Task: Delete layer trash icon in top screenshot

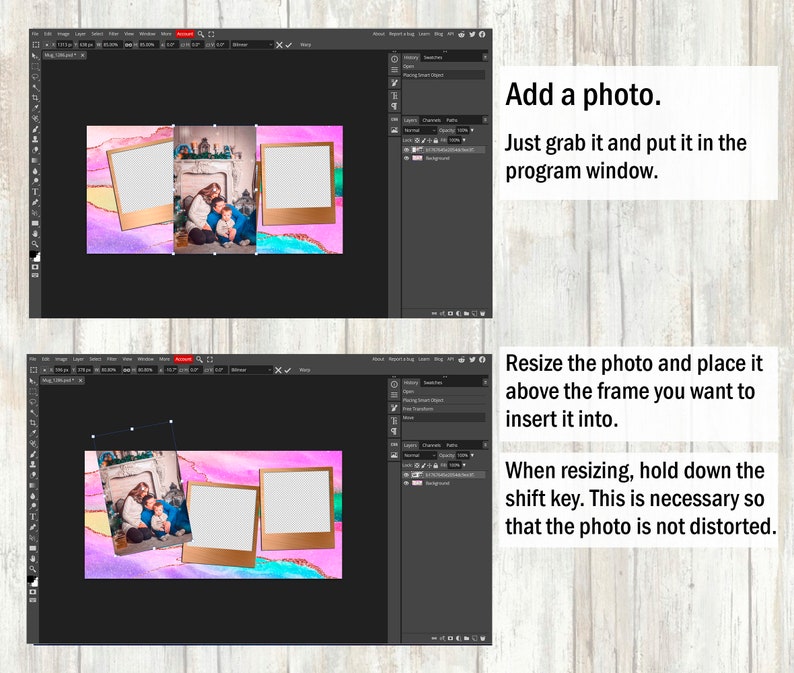Action: 483,313
